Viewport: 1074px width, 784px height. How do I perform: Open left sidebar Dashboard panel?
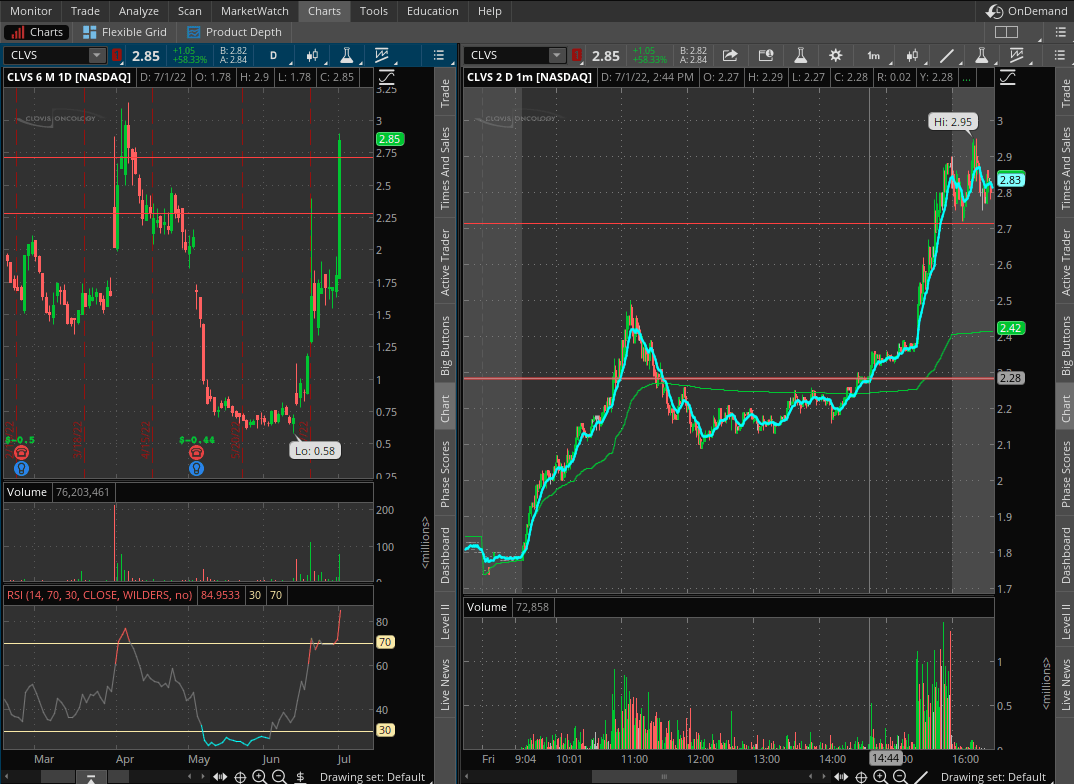(445, 555)
